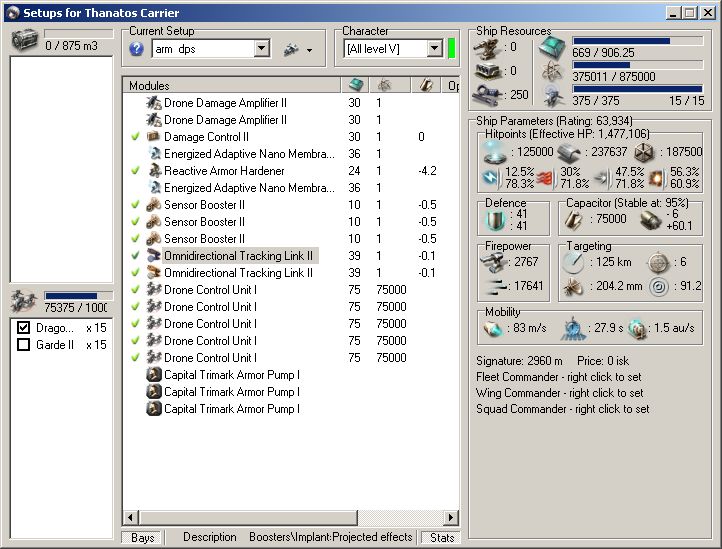Open the Character '[All level V]' dropdown
The height and width of the screenshot is (549, 722).
434,48
